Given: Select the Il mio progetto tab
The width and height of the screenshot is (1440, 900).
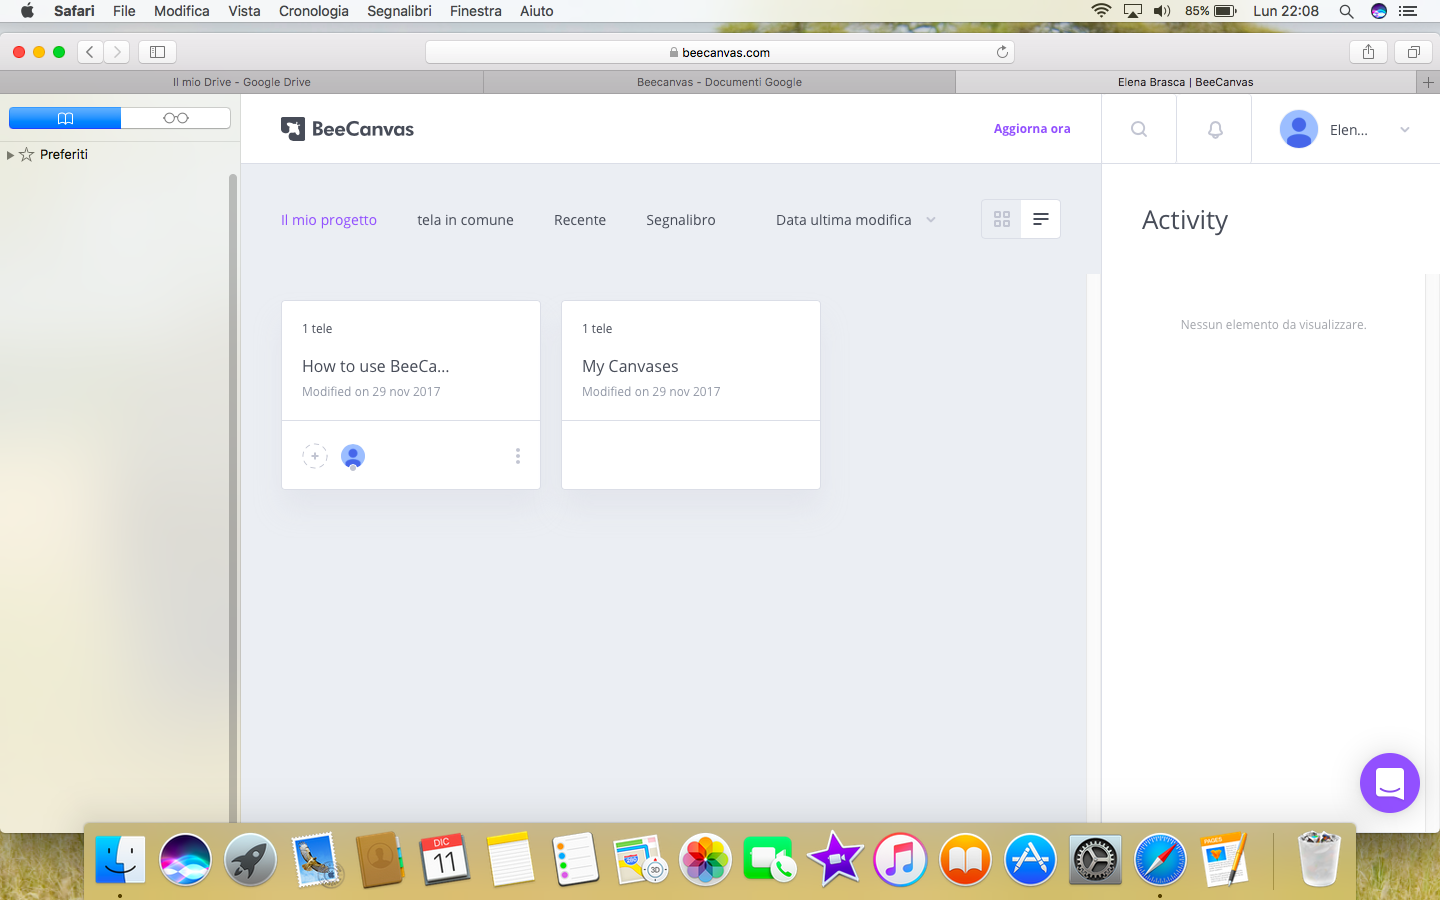Looking at the screenshot, I should coord(329,220).
